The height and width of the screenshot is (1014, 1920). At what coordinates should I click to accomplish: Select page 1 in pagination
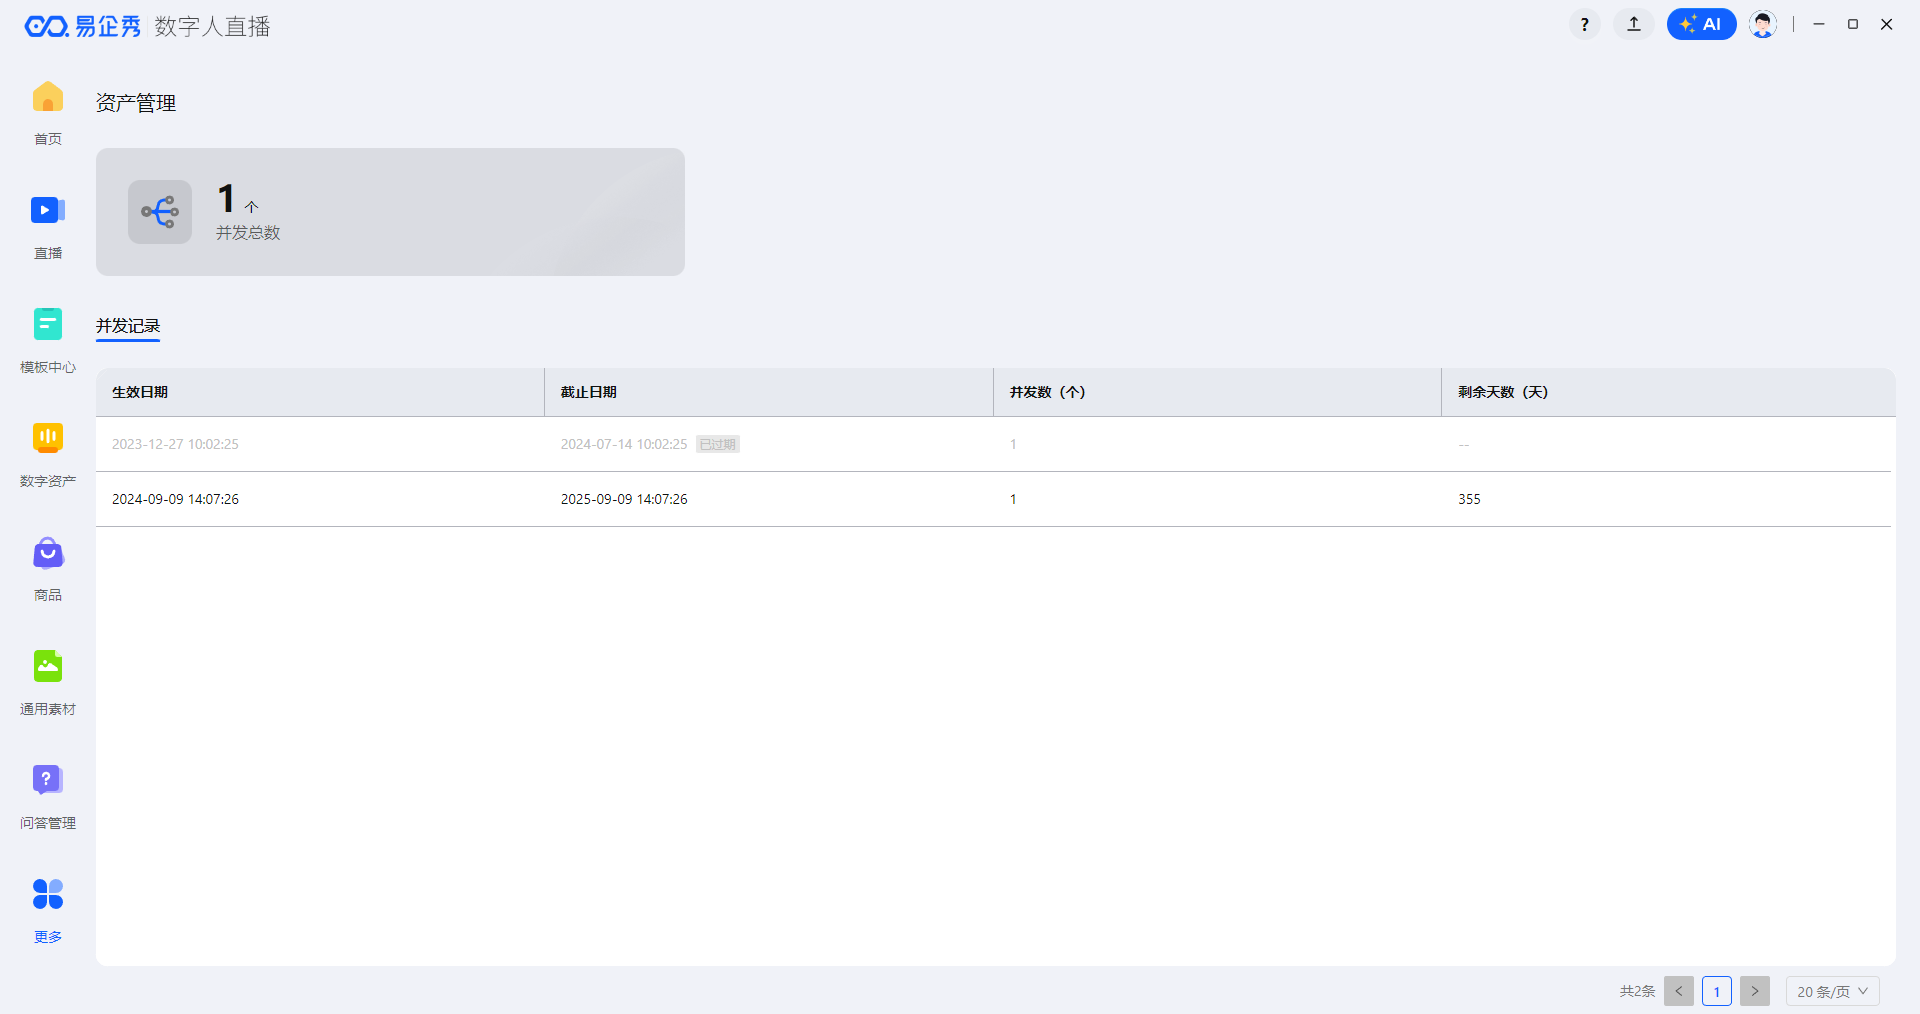point(1716,991)
